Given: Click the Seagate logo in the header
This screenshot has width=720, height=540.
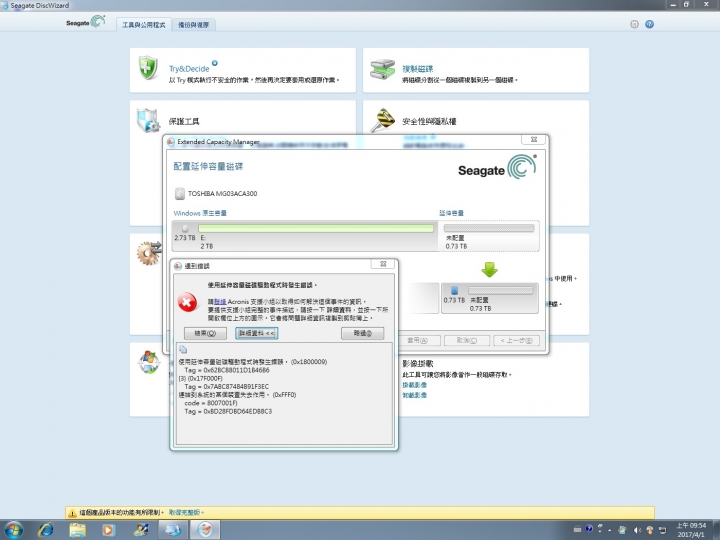Looking at the screenshot, I should [86, 22].
